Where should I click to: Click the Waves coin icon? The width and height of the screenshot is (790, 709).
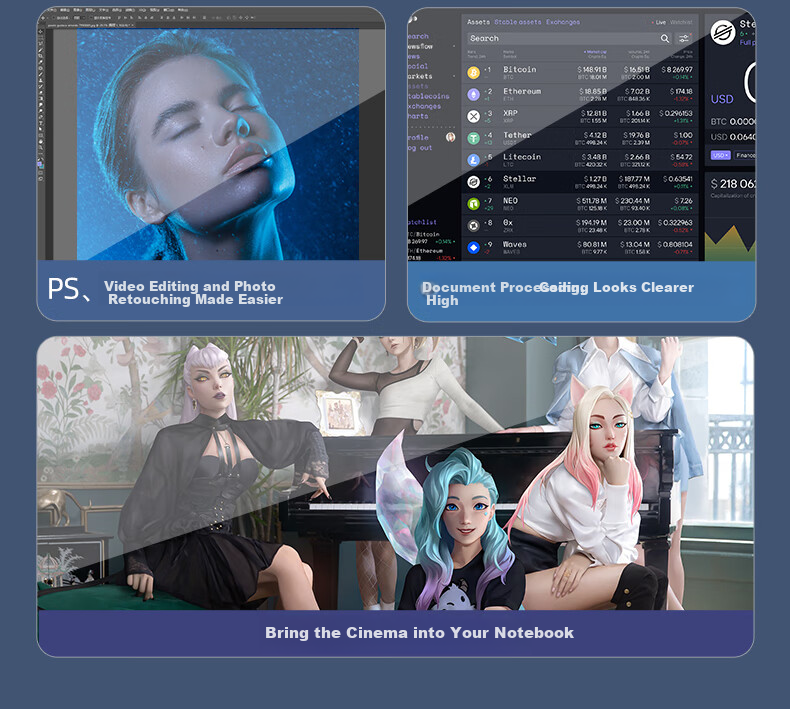tap(474, 247)
